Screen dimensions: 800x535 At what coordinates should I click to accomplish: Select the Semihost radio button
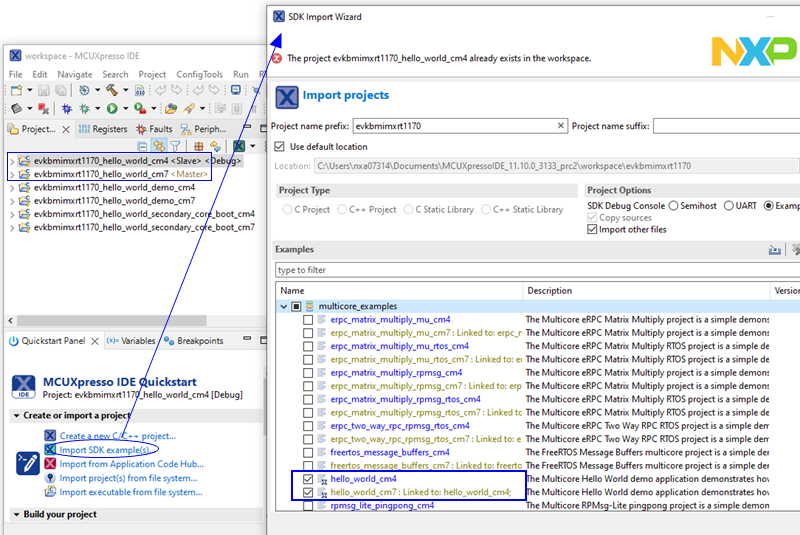coord(672,206)
